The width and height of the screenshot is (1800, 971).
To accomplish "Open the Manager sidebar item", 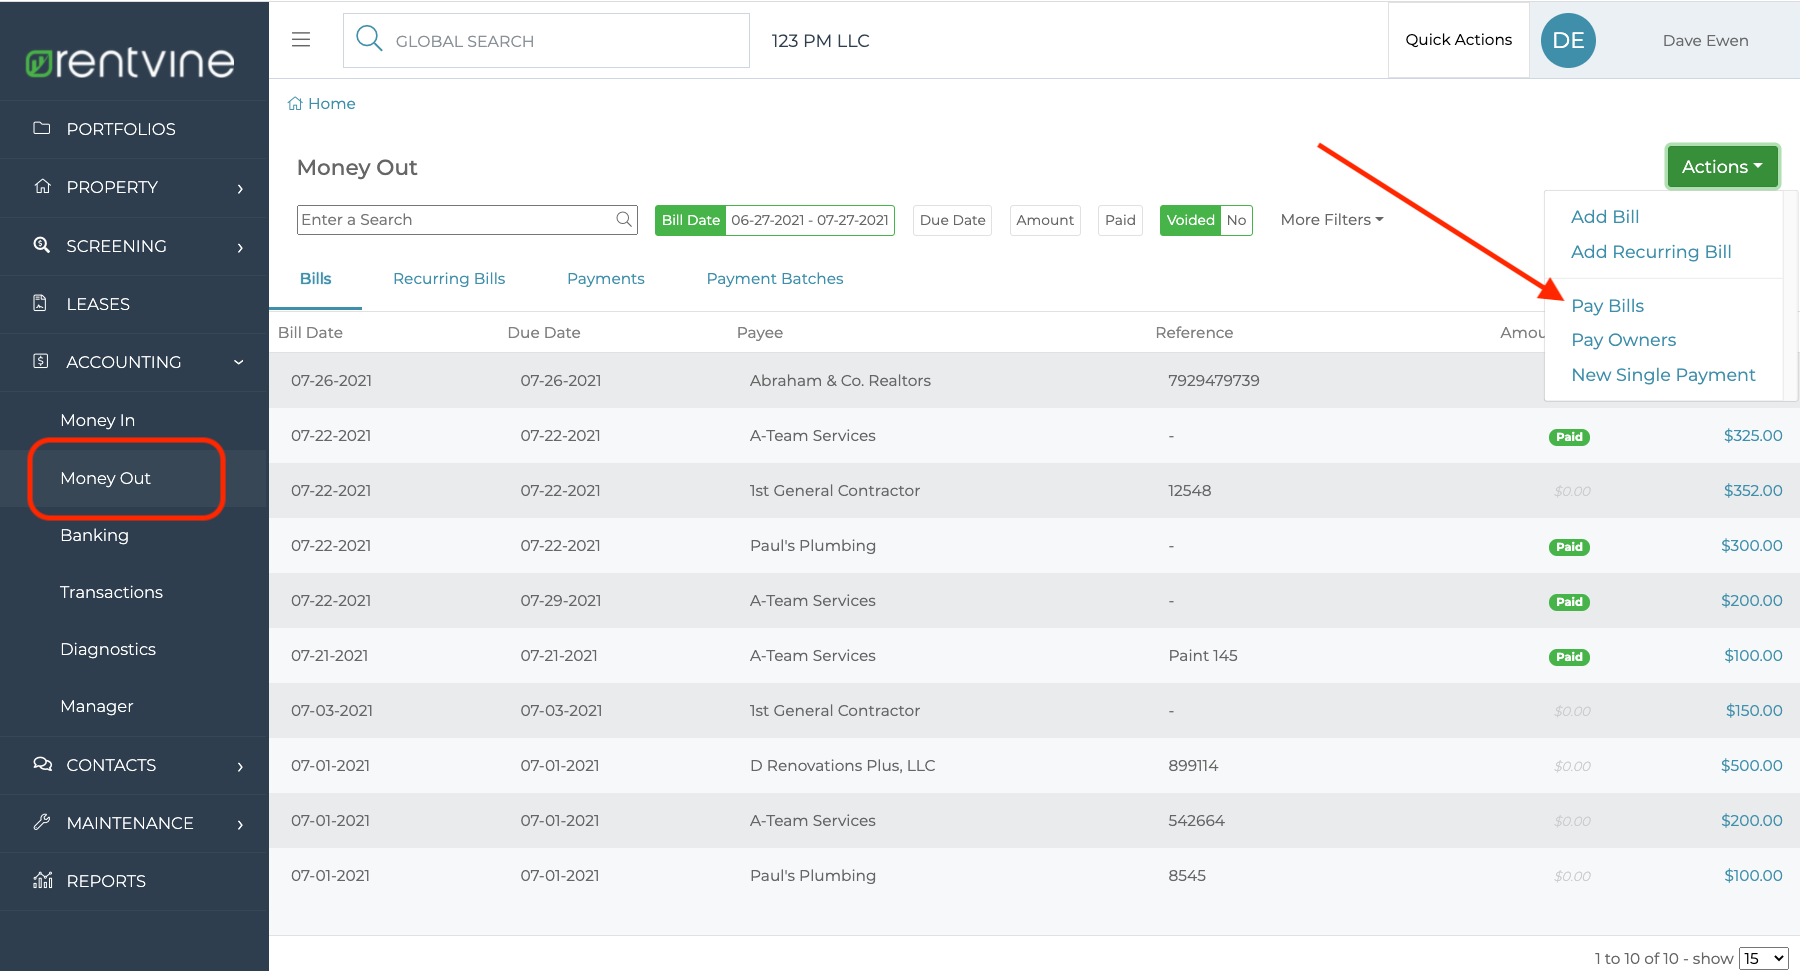I will 96,706.
